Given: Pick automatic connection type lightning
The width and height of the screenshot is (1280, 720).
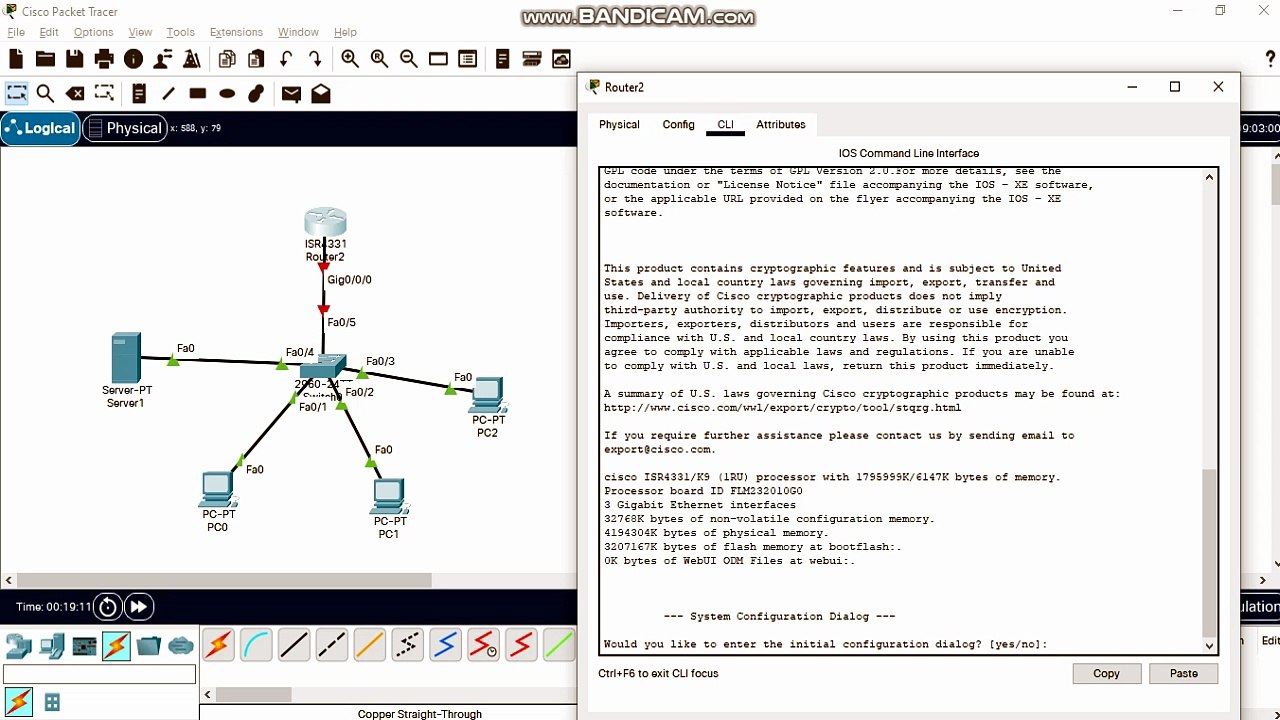Looking at the screenshot, I should 219,646.
